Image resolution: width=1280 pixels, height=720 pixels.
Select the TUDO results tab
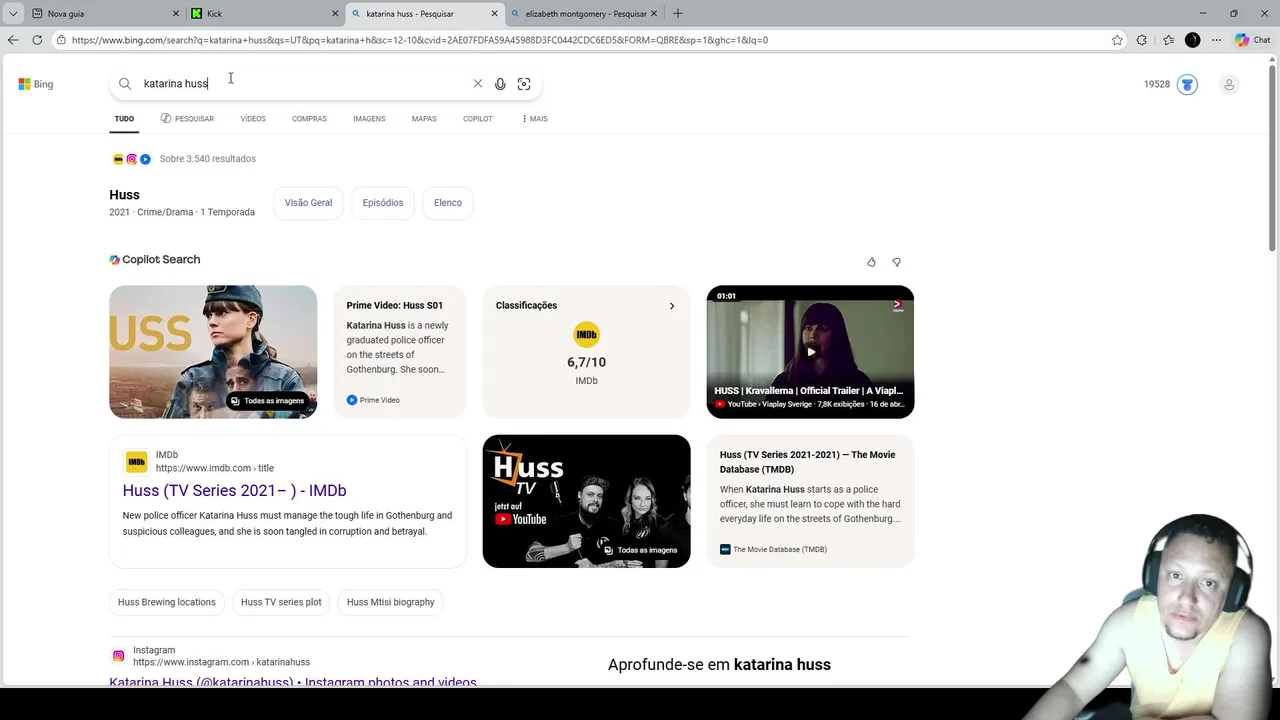pyautogui.click(x=124, y=119)
